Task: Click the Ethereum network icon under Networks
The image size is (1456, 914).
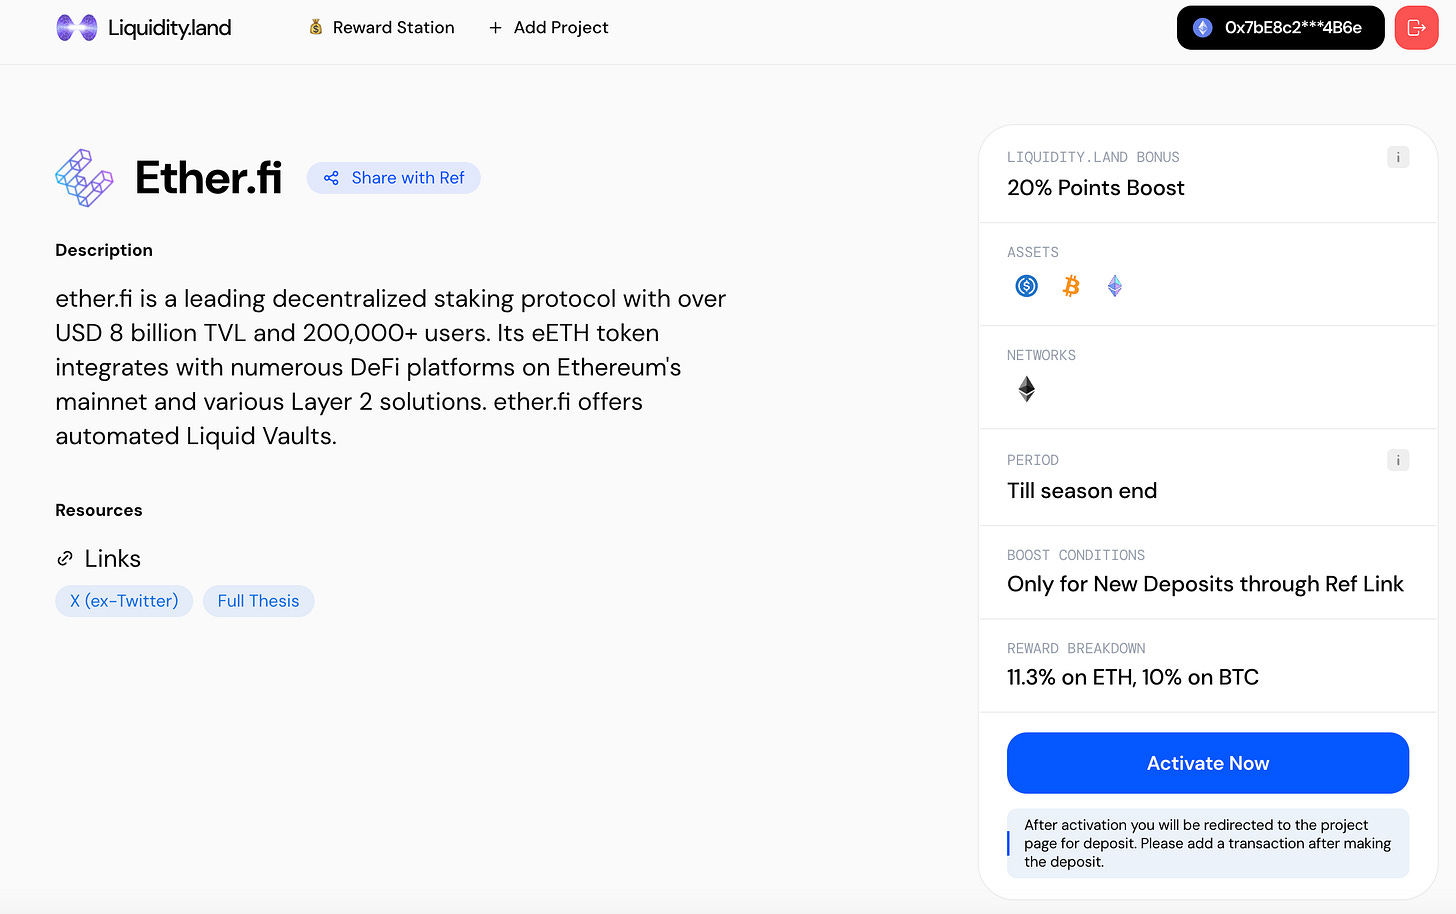Action: click(1026, 389)
